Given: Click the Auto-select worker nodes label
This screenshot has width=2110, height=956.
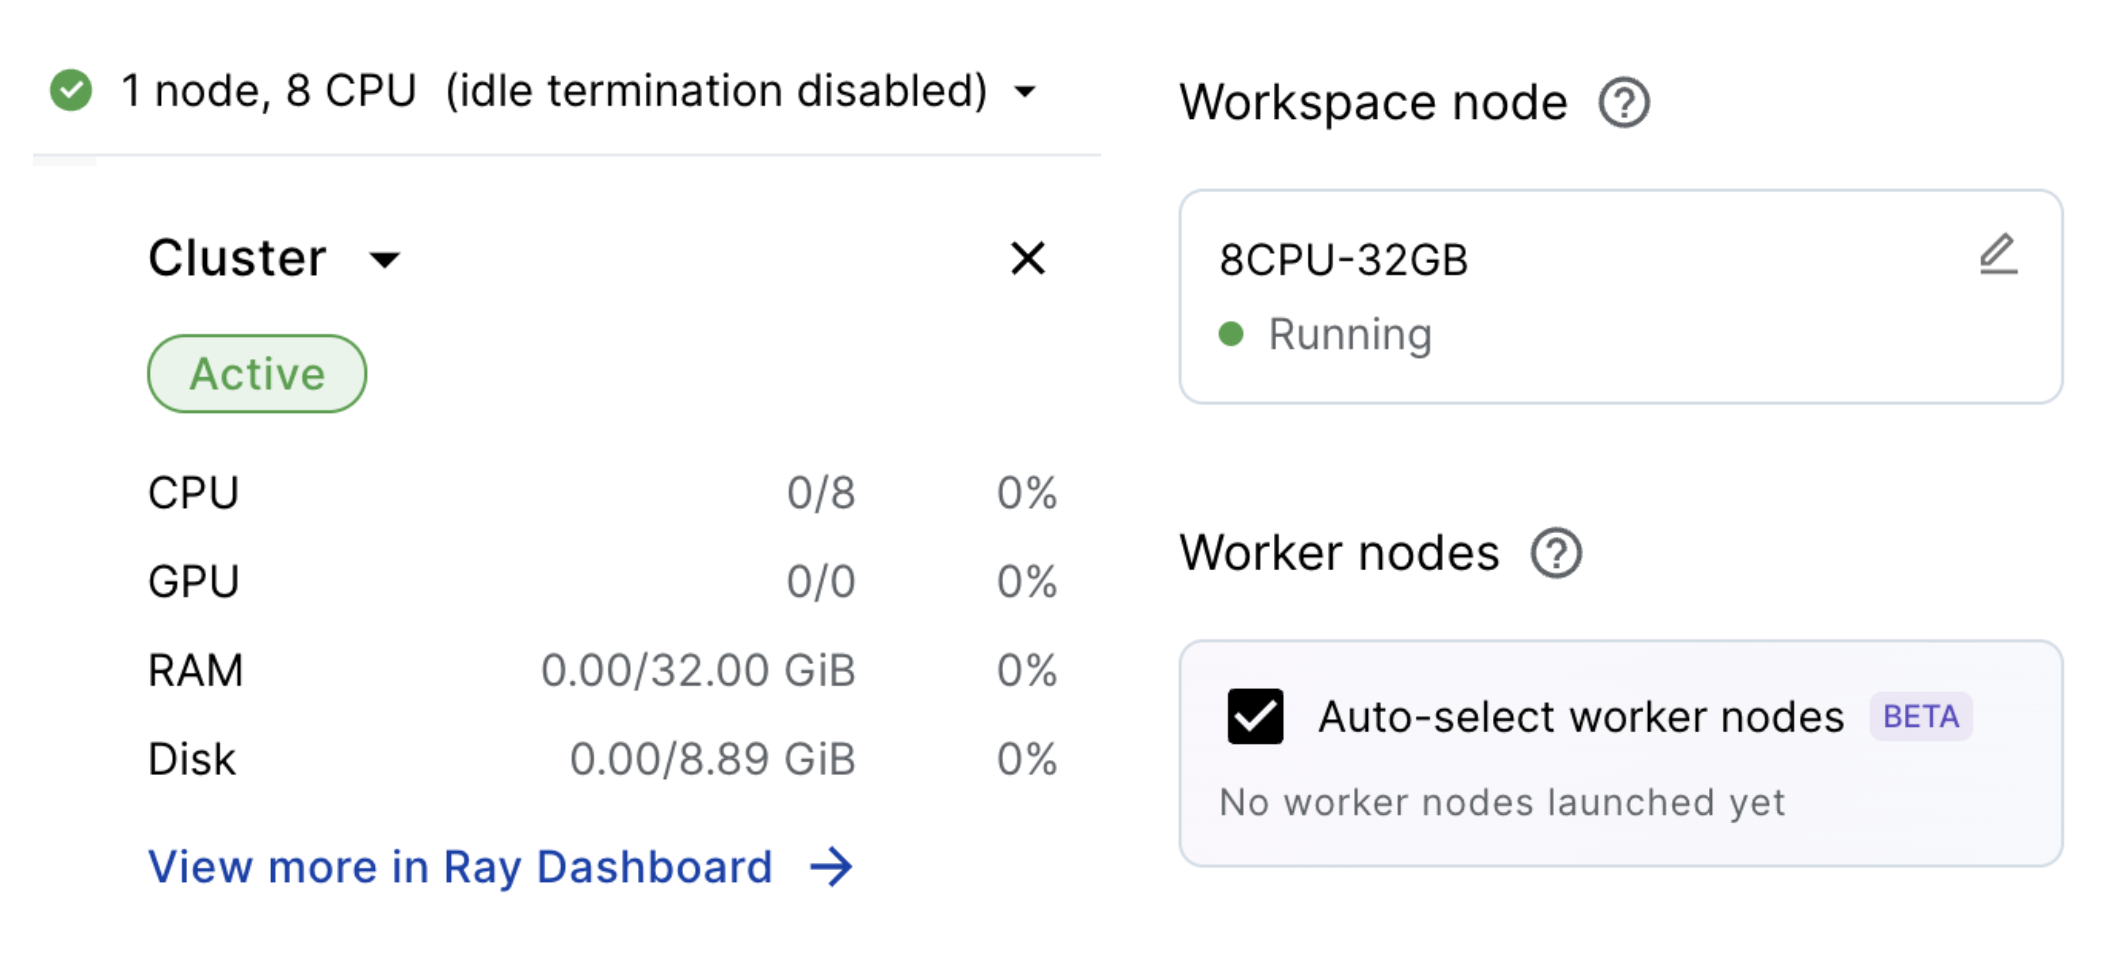Looking at the screenshot, I should tap(1580, 717).
